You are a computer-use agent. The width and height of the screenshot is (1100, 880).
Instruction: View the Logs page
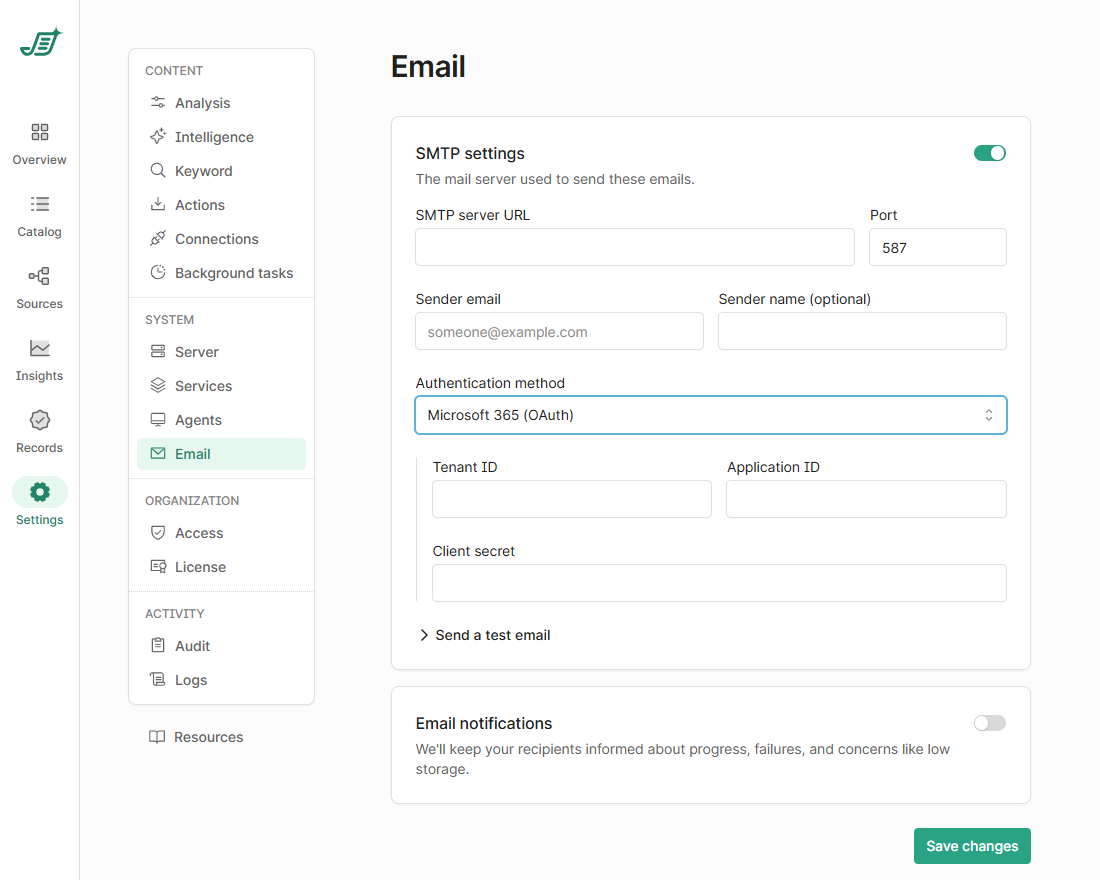point(221,680)
